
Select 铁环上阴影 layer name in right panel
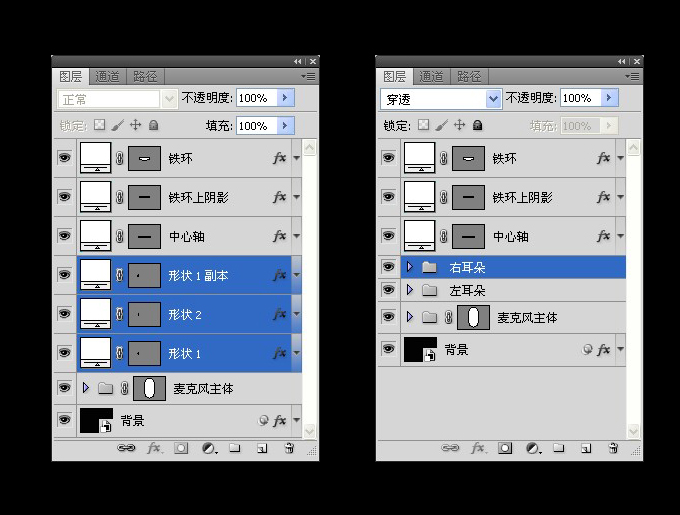(522, 198)
